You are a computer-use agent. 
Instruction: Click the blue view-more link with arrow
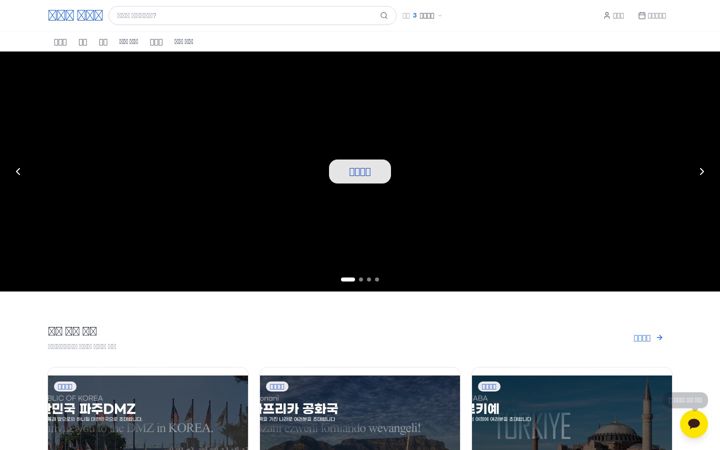tap(648, 338)
